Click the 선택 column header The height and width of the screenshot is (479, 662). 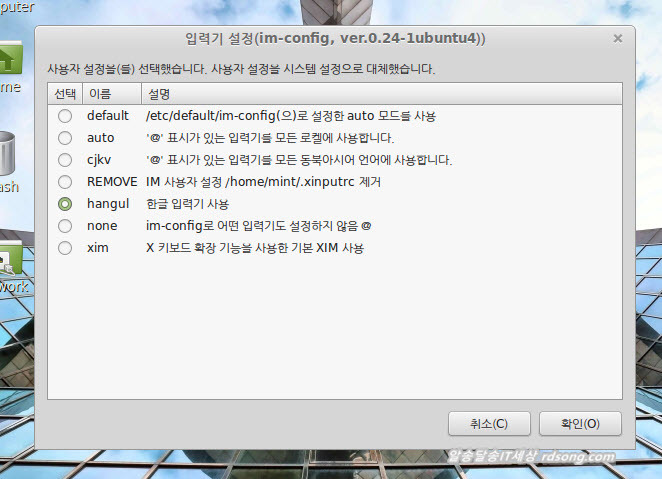[65, 94]
